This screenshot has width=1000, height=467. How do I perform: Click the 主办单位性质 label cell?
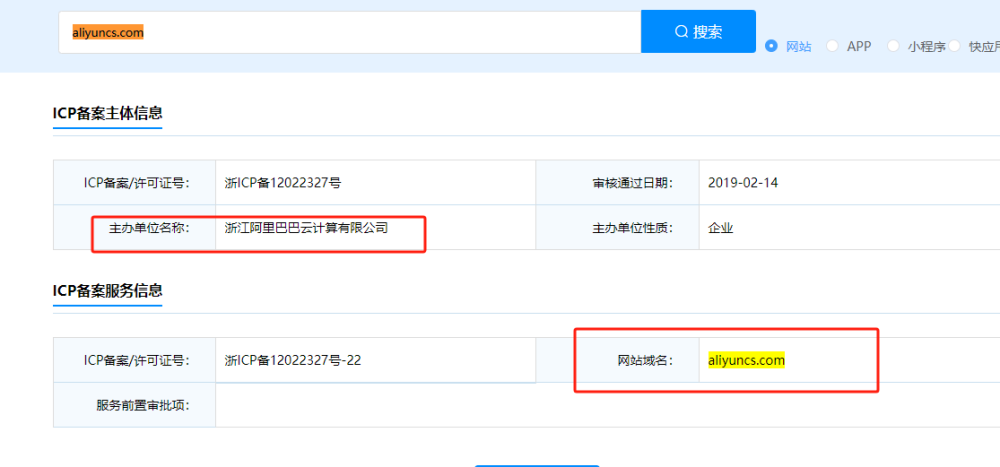click(x=617, y=227)
